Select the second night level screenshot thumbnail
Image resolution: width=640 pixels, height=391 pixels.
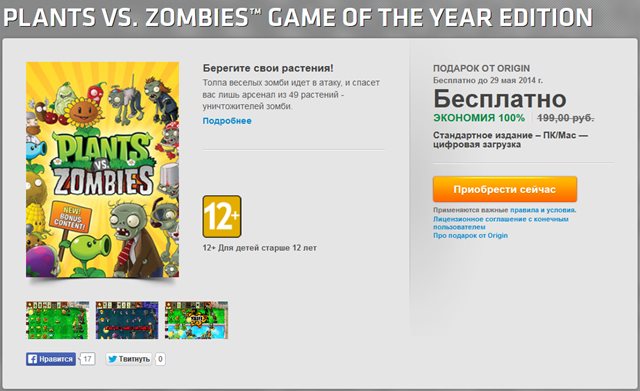tap(127, 320)
